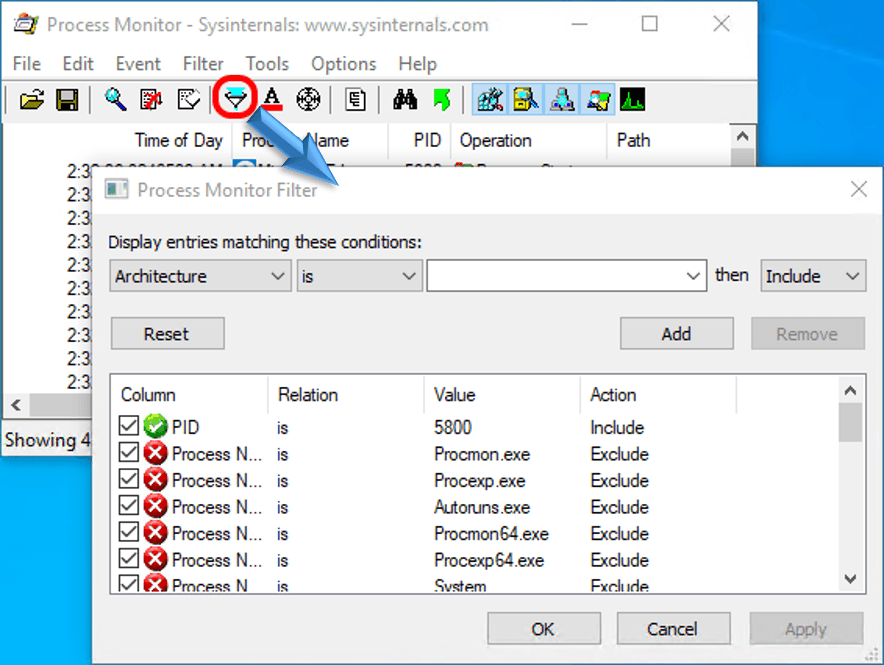Open the 'is' relation dropdown
Image resolution: width=884 pixels, height=665 pixels.
click(x=360, y=276)
